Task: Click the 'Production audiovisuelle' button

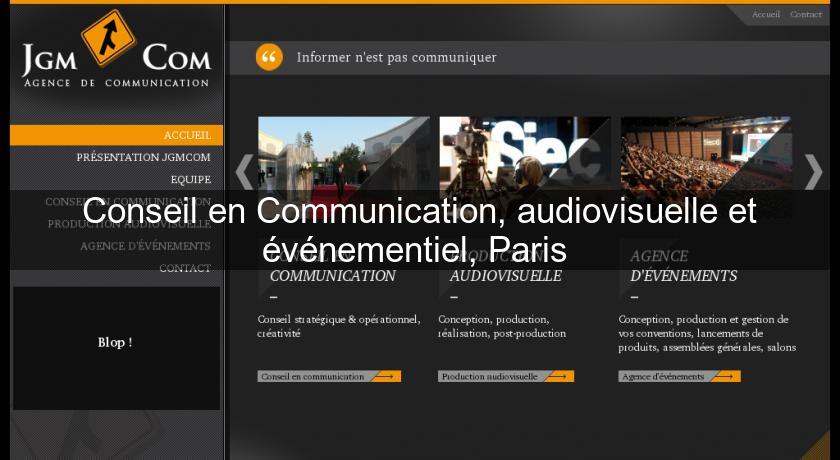Action: 506,376
